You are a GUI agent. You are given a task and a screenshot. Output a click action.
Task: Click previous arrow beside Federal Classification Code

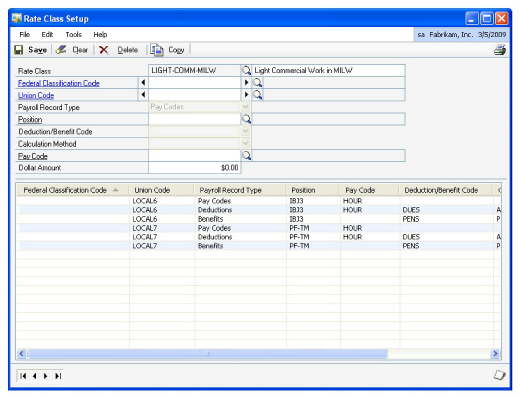tap(143, 82)
